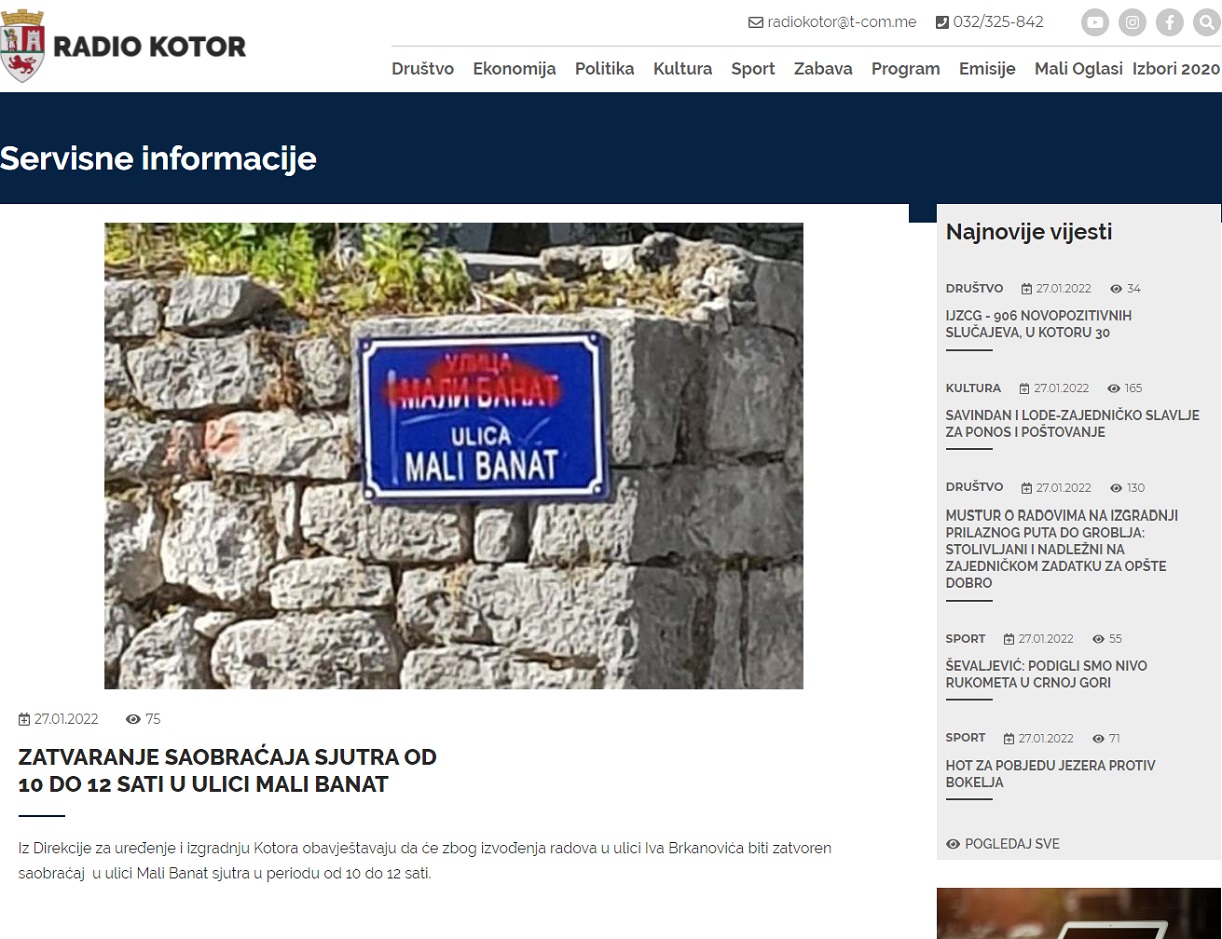
Task: Click the RADIO KOTOR site title
Action: click(149, 46)
